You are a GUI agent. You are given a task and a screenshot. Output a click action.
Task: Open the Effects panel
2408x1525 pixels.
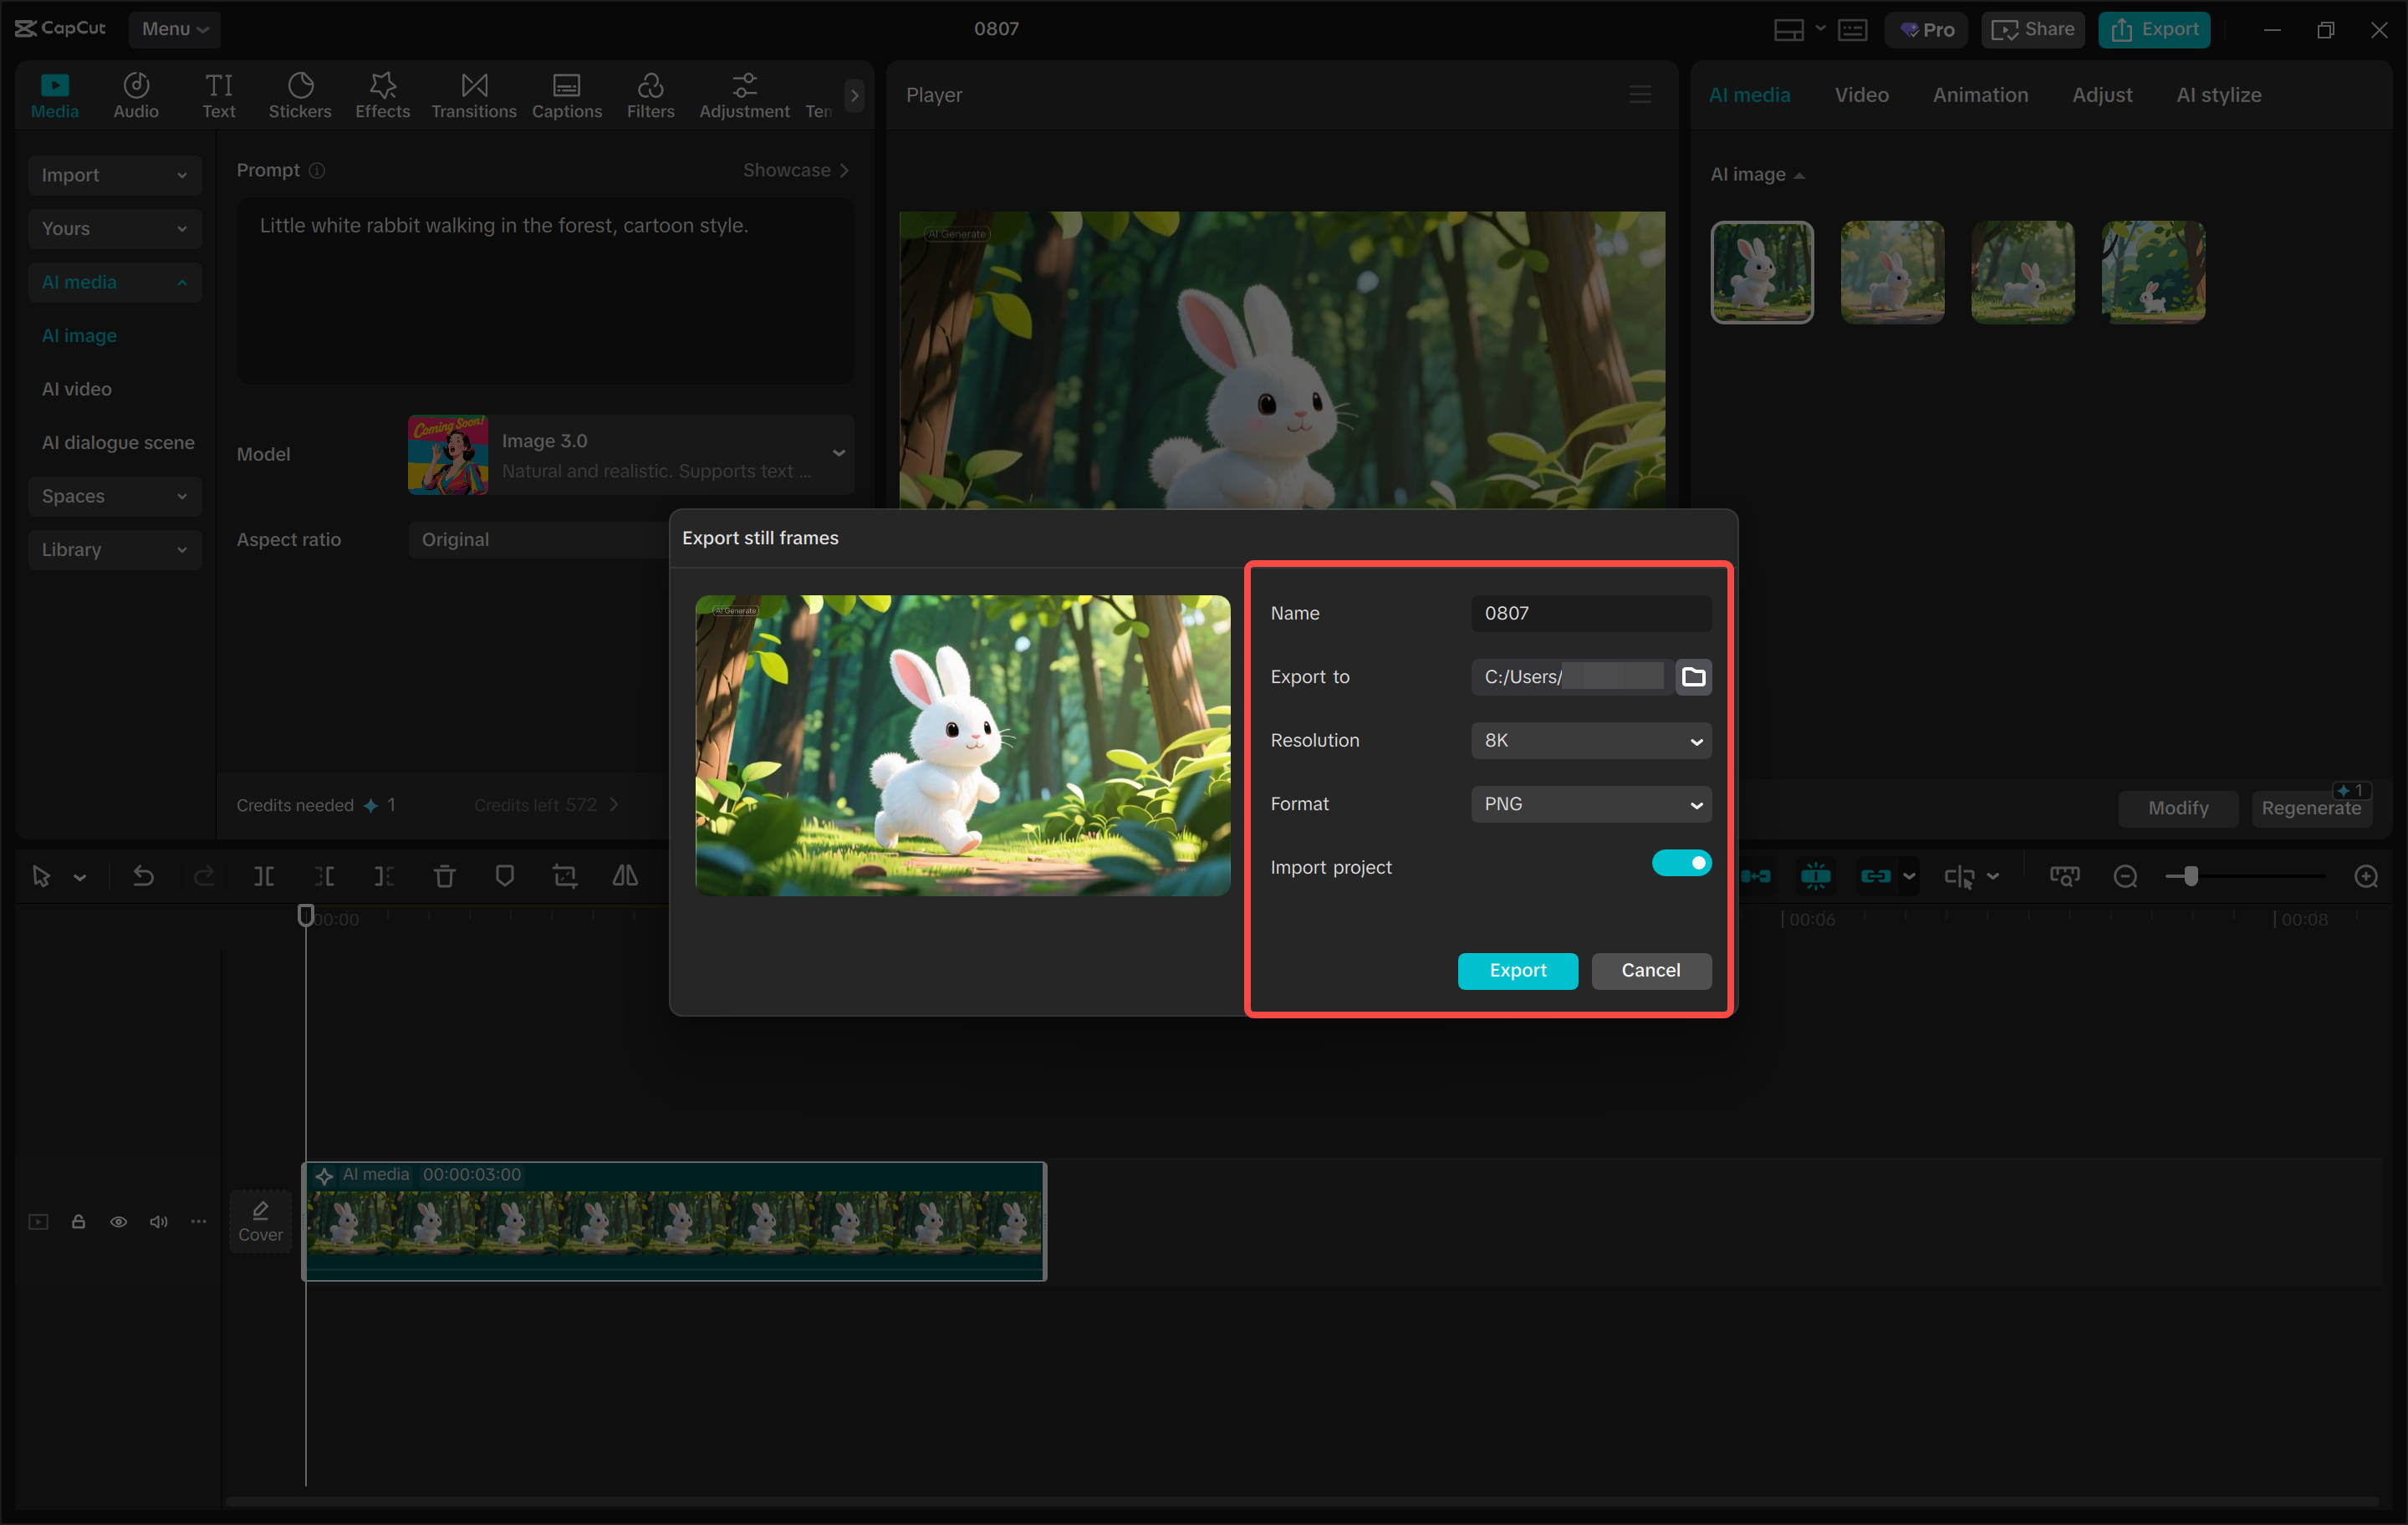click(382, 95)
